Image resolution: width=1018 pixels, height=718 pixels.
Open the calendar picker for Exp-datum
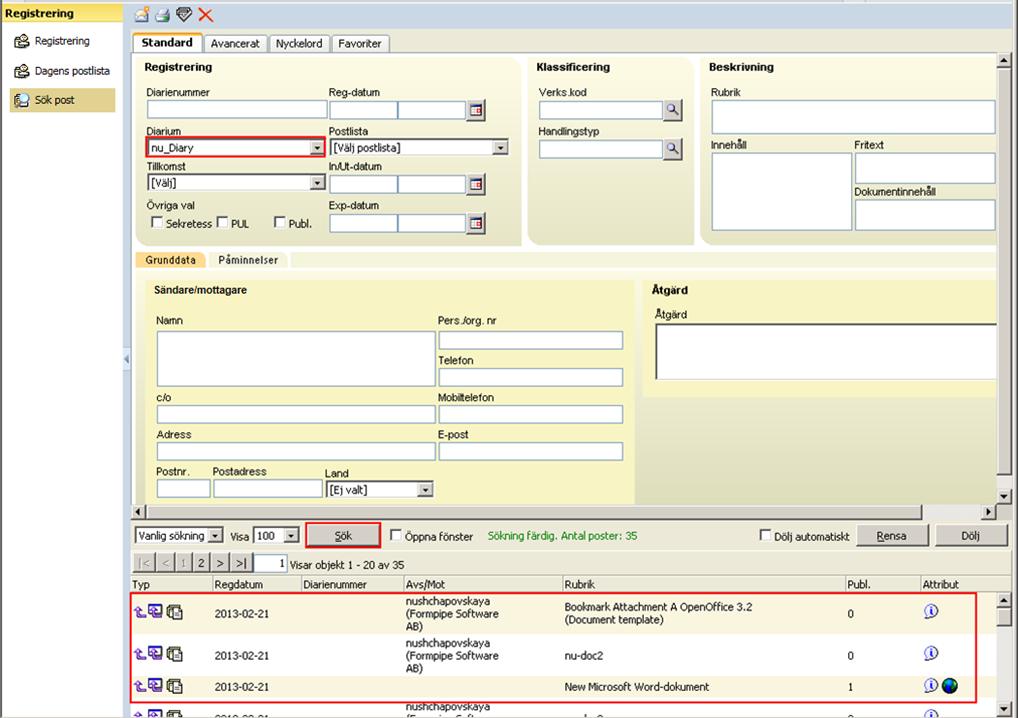tap(476, 223)
